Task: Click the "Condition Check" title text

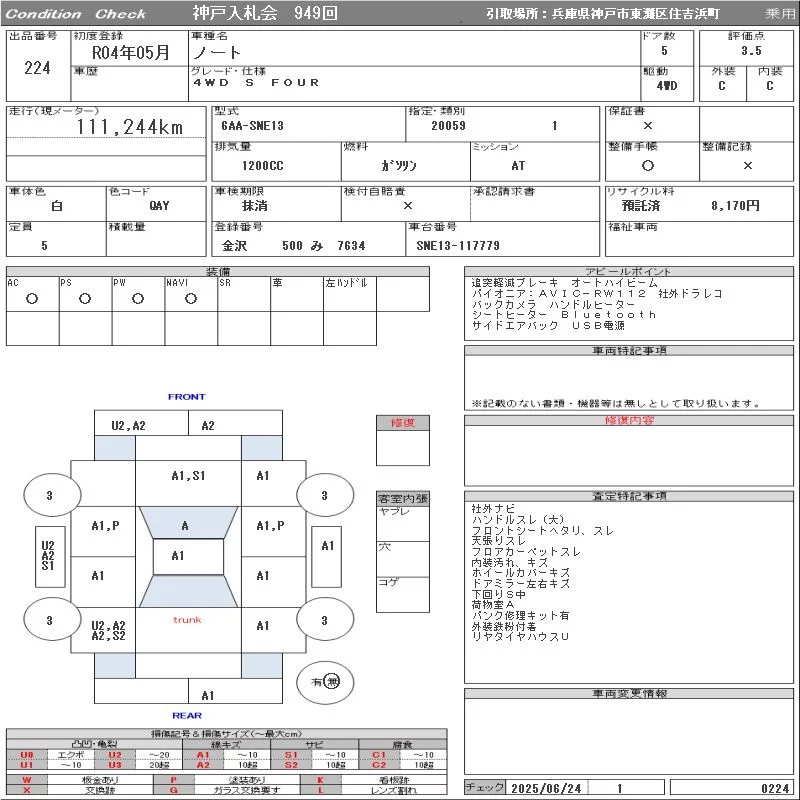Action: 76,14
